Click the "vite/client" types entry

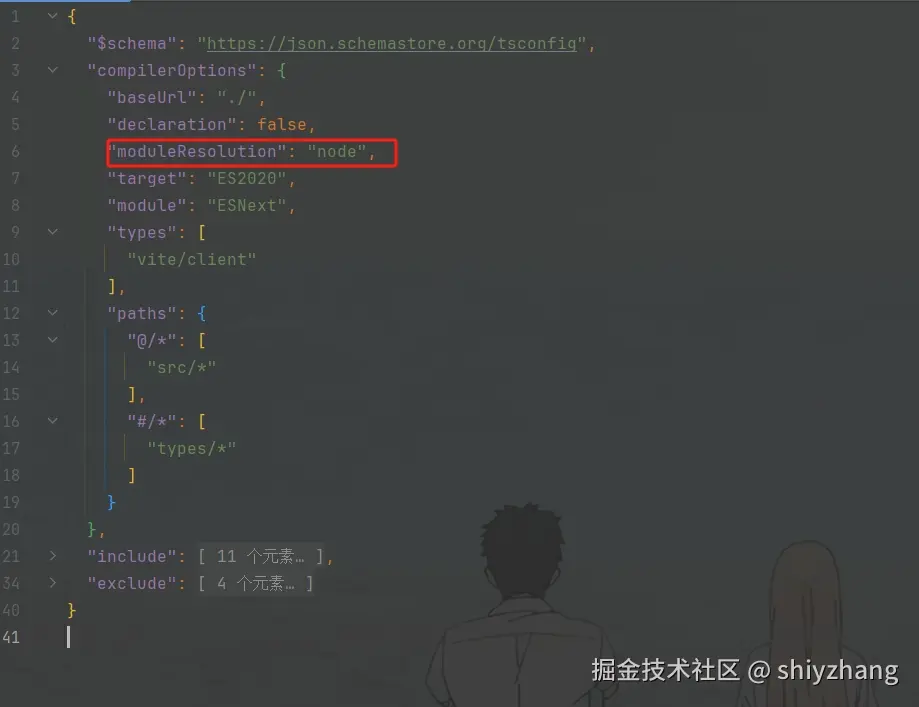pos(192,260)
